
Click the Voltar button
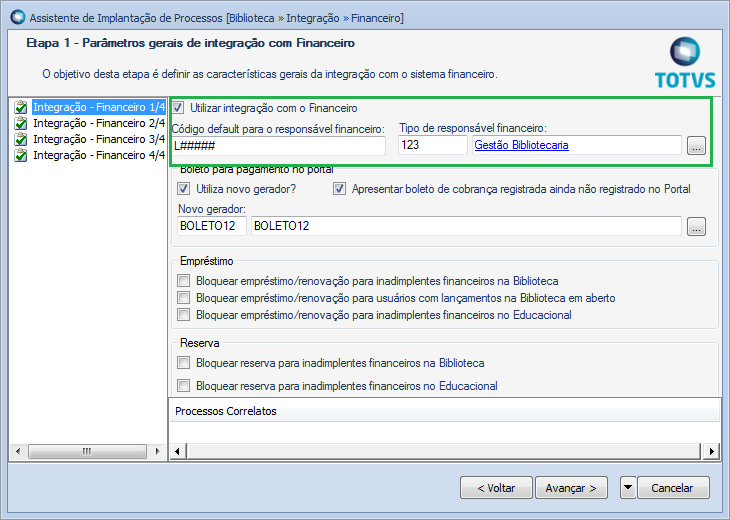496,488
